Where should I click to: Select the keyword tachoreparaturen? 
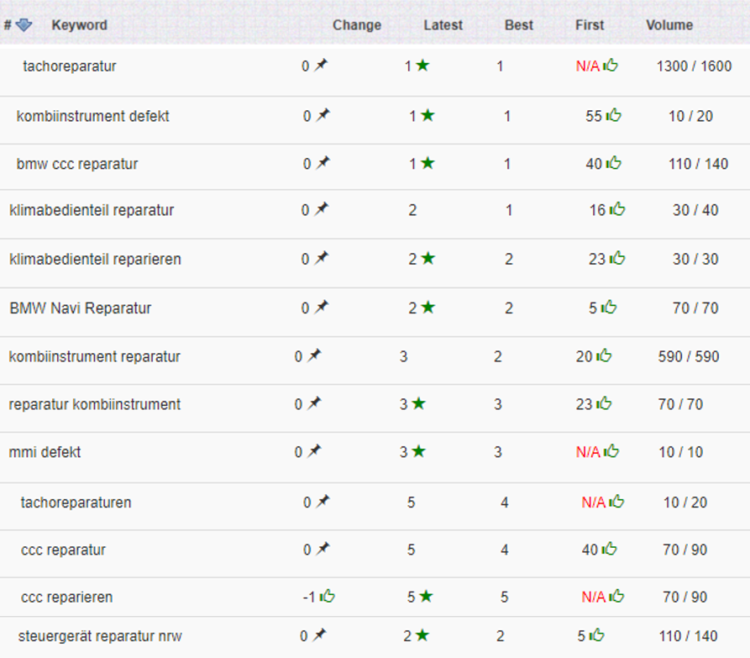pos(76,503)
